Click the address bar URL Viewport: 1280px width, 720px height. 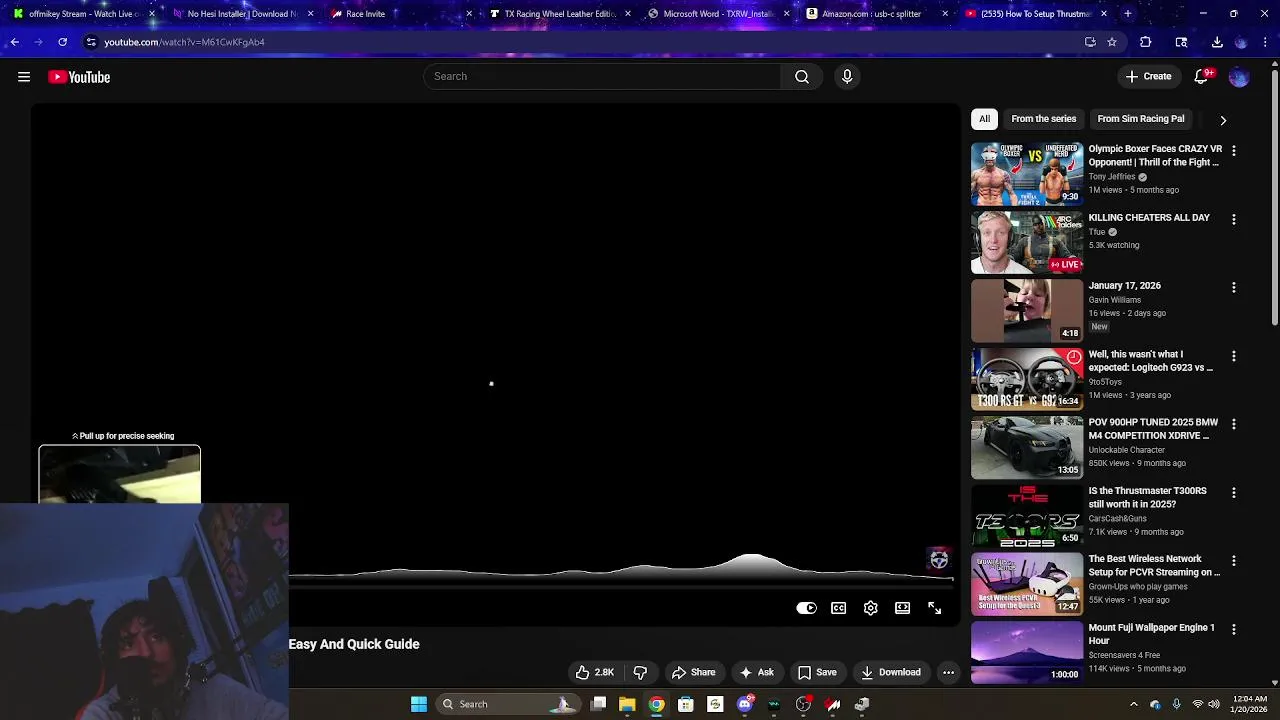pos(185,42)
